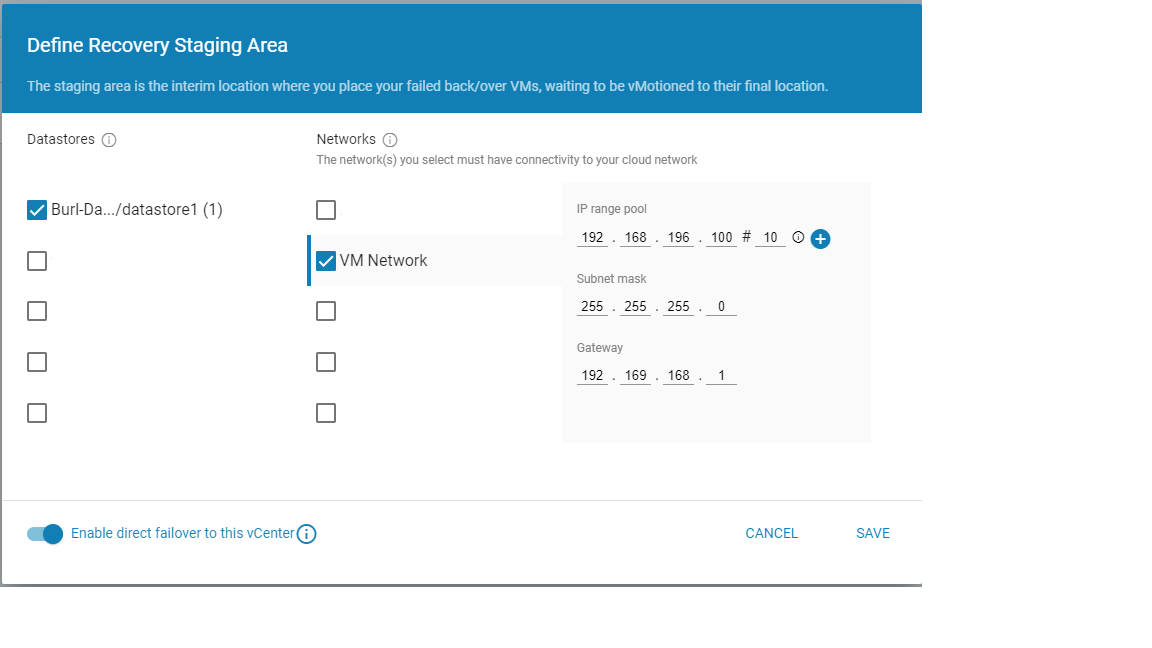Click the Networks info icon
The height and width of the screenshot is (648, 1152).
[x=390, y=139]
